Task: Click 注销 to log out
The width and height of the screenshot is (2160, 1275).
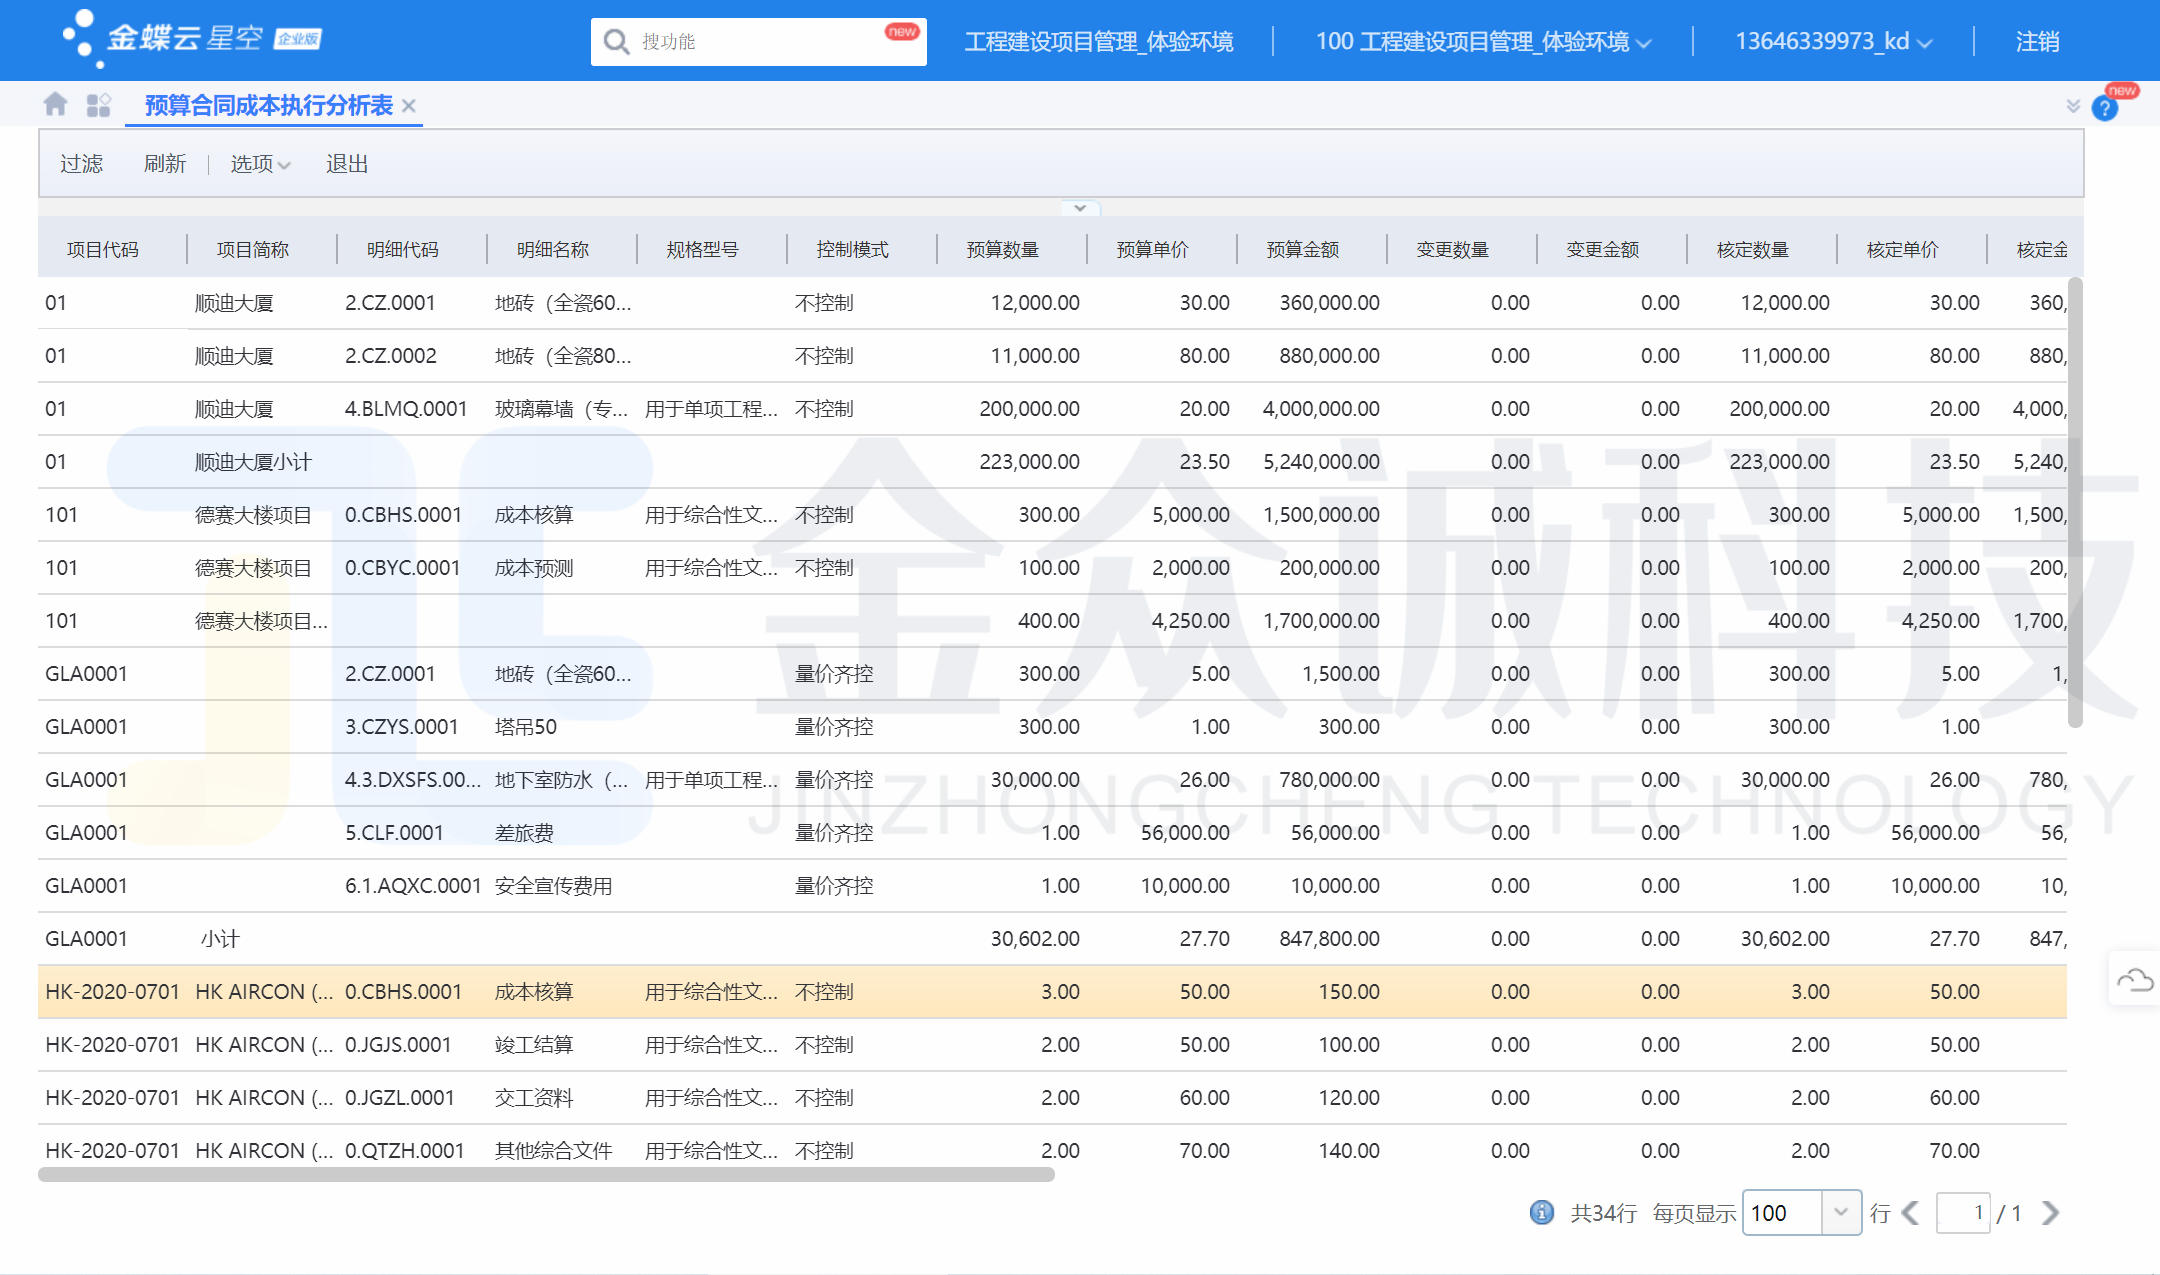Action: point(2037,42)
